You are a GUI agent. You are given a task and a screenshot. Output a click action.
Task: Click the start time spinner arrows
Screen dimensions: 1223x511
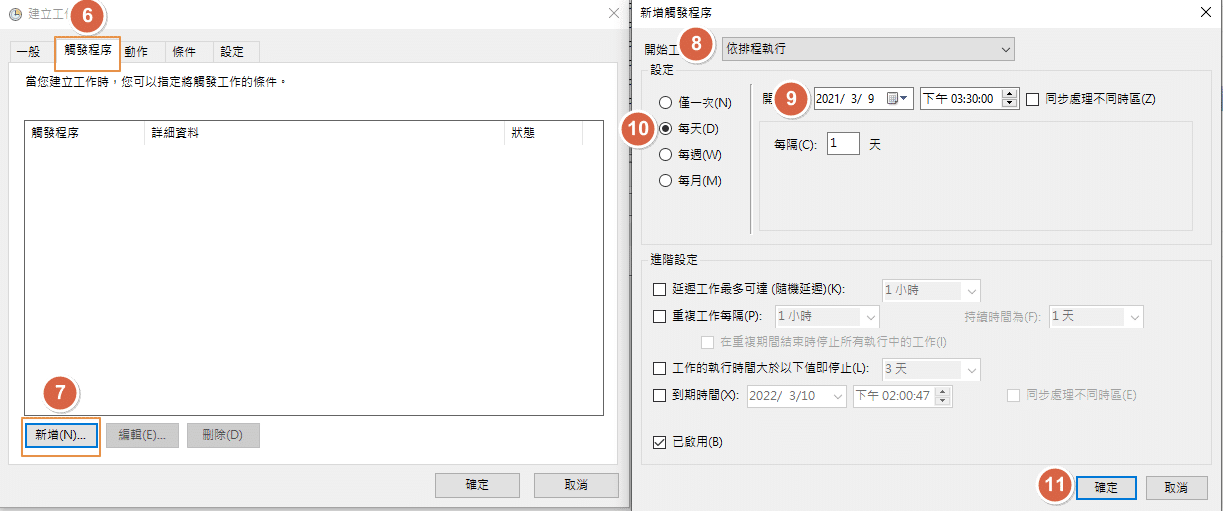coord(1009,99)
